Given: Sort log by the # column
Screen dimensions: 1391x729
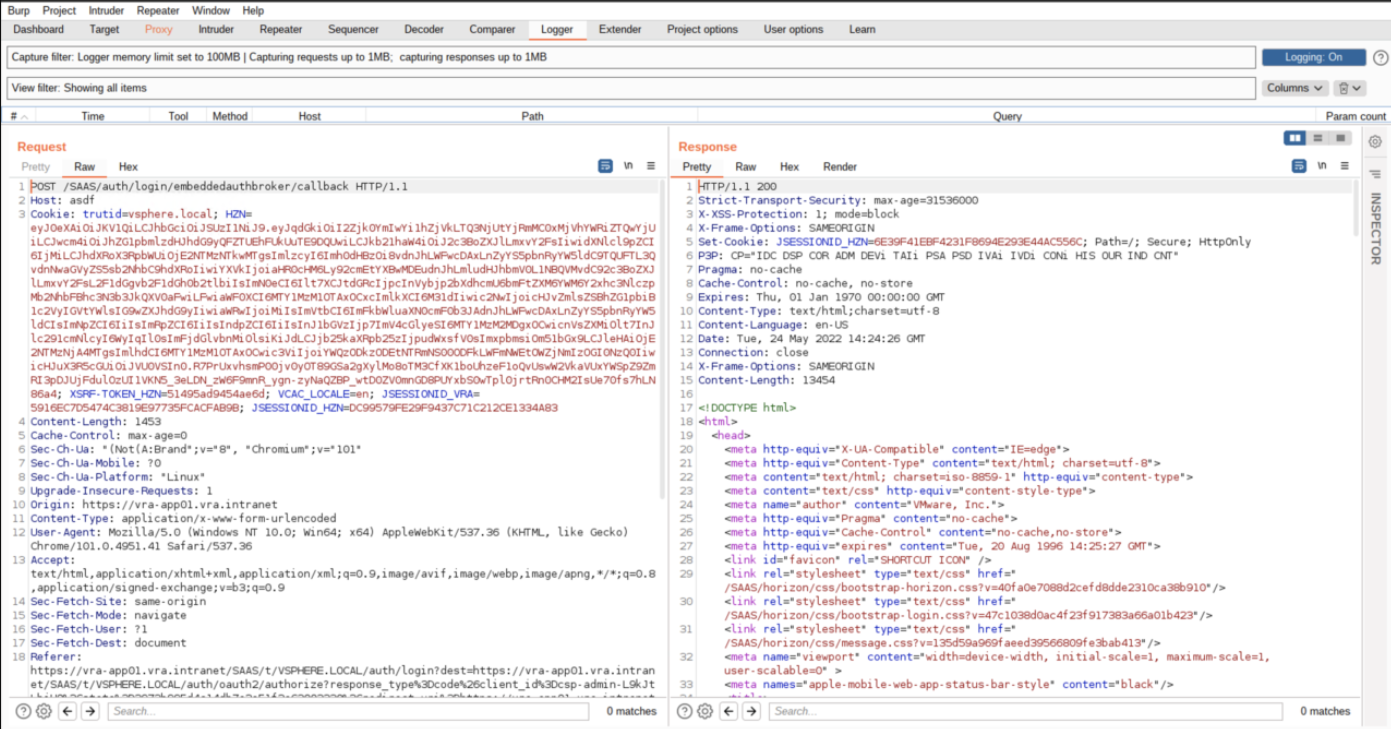Looking at the screenshot, I should pos(18,116).
